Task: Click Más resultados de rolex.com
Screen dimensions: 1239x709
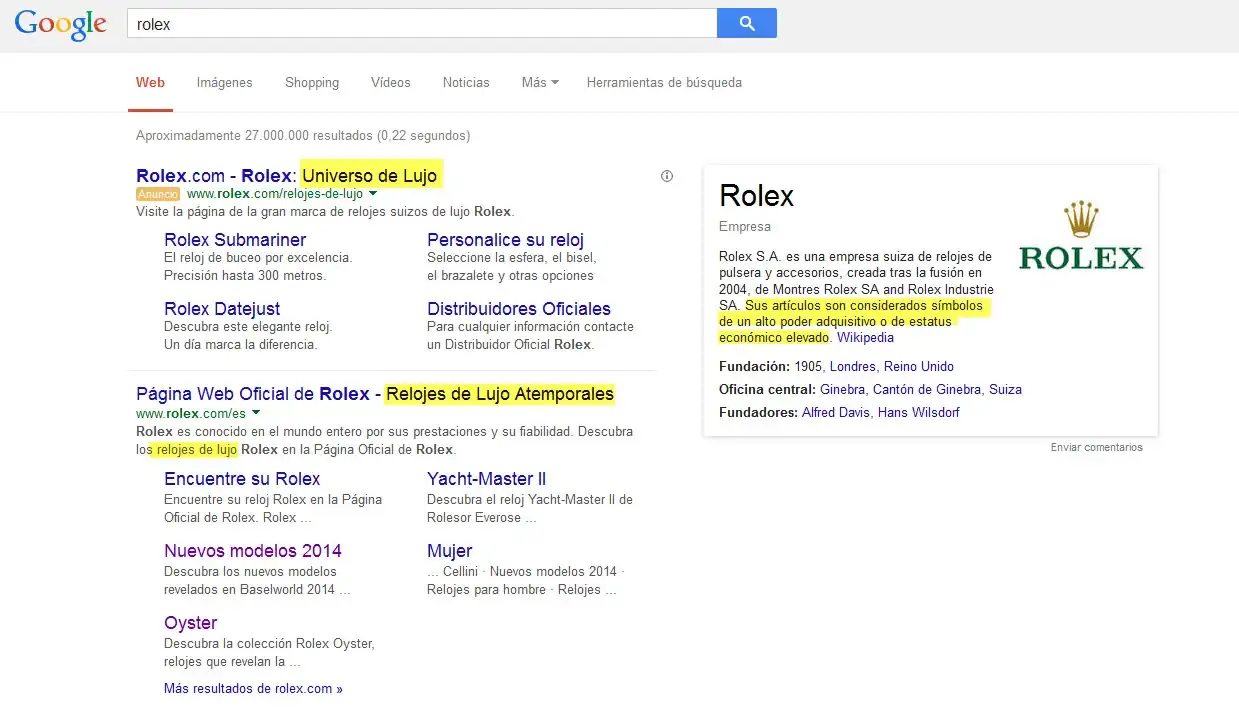Action: (x=253, y=689)
